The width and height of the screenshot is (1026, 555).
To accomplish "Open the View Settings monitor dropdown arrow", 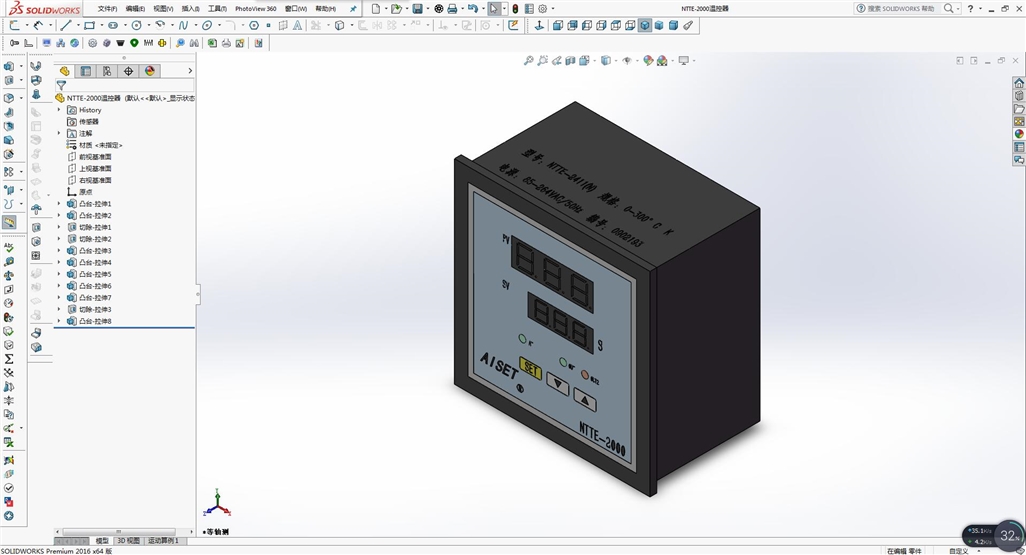I will [693, 61].
